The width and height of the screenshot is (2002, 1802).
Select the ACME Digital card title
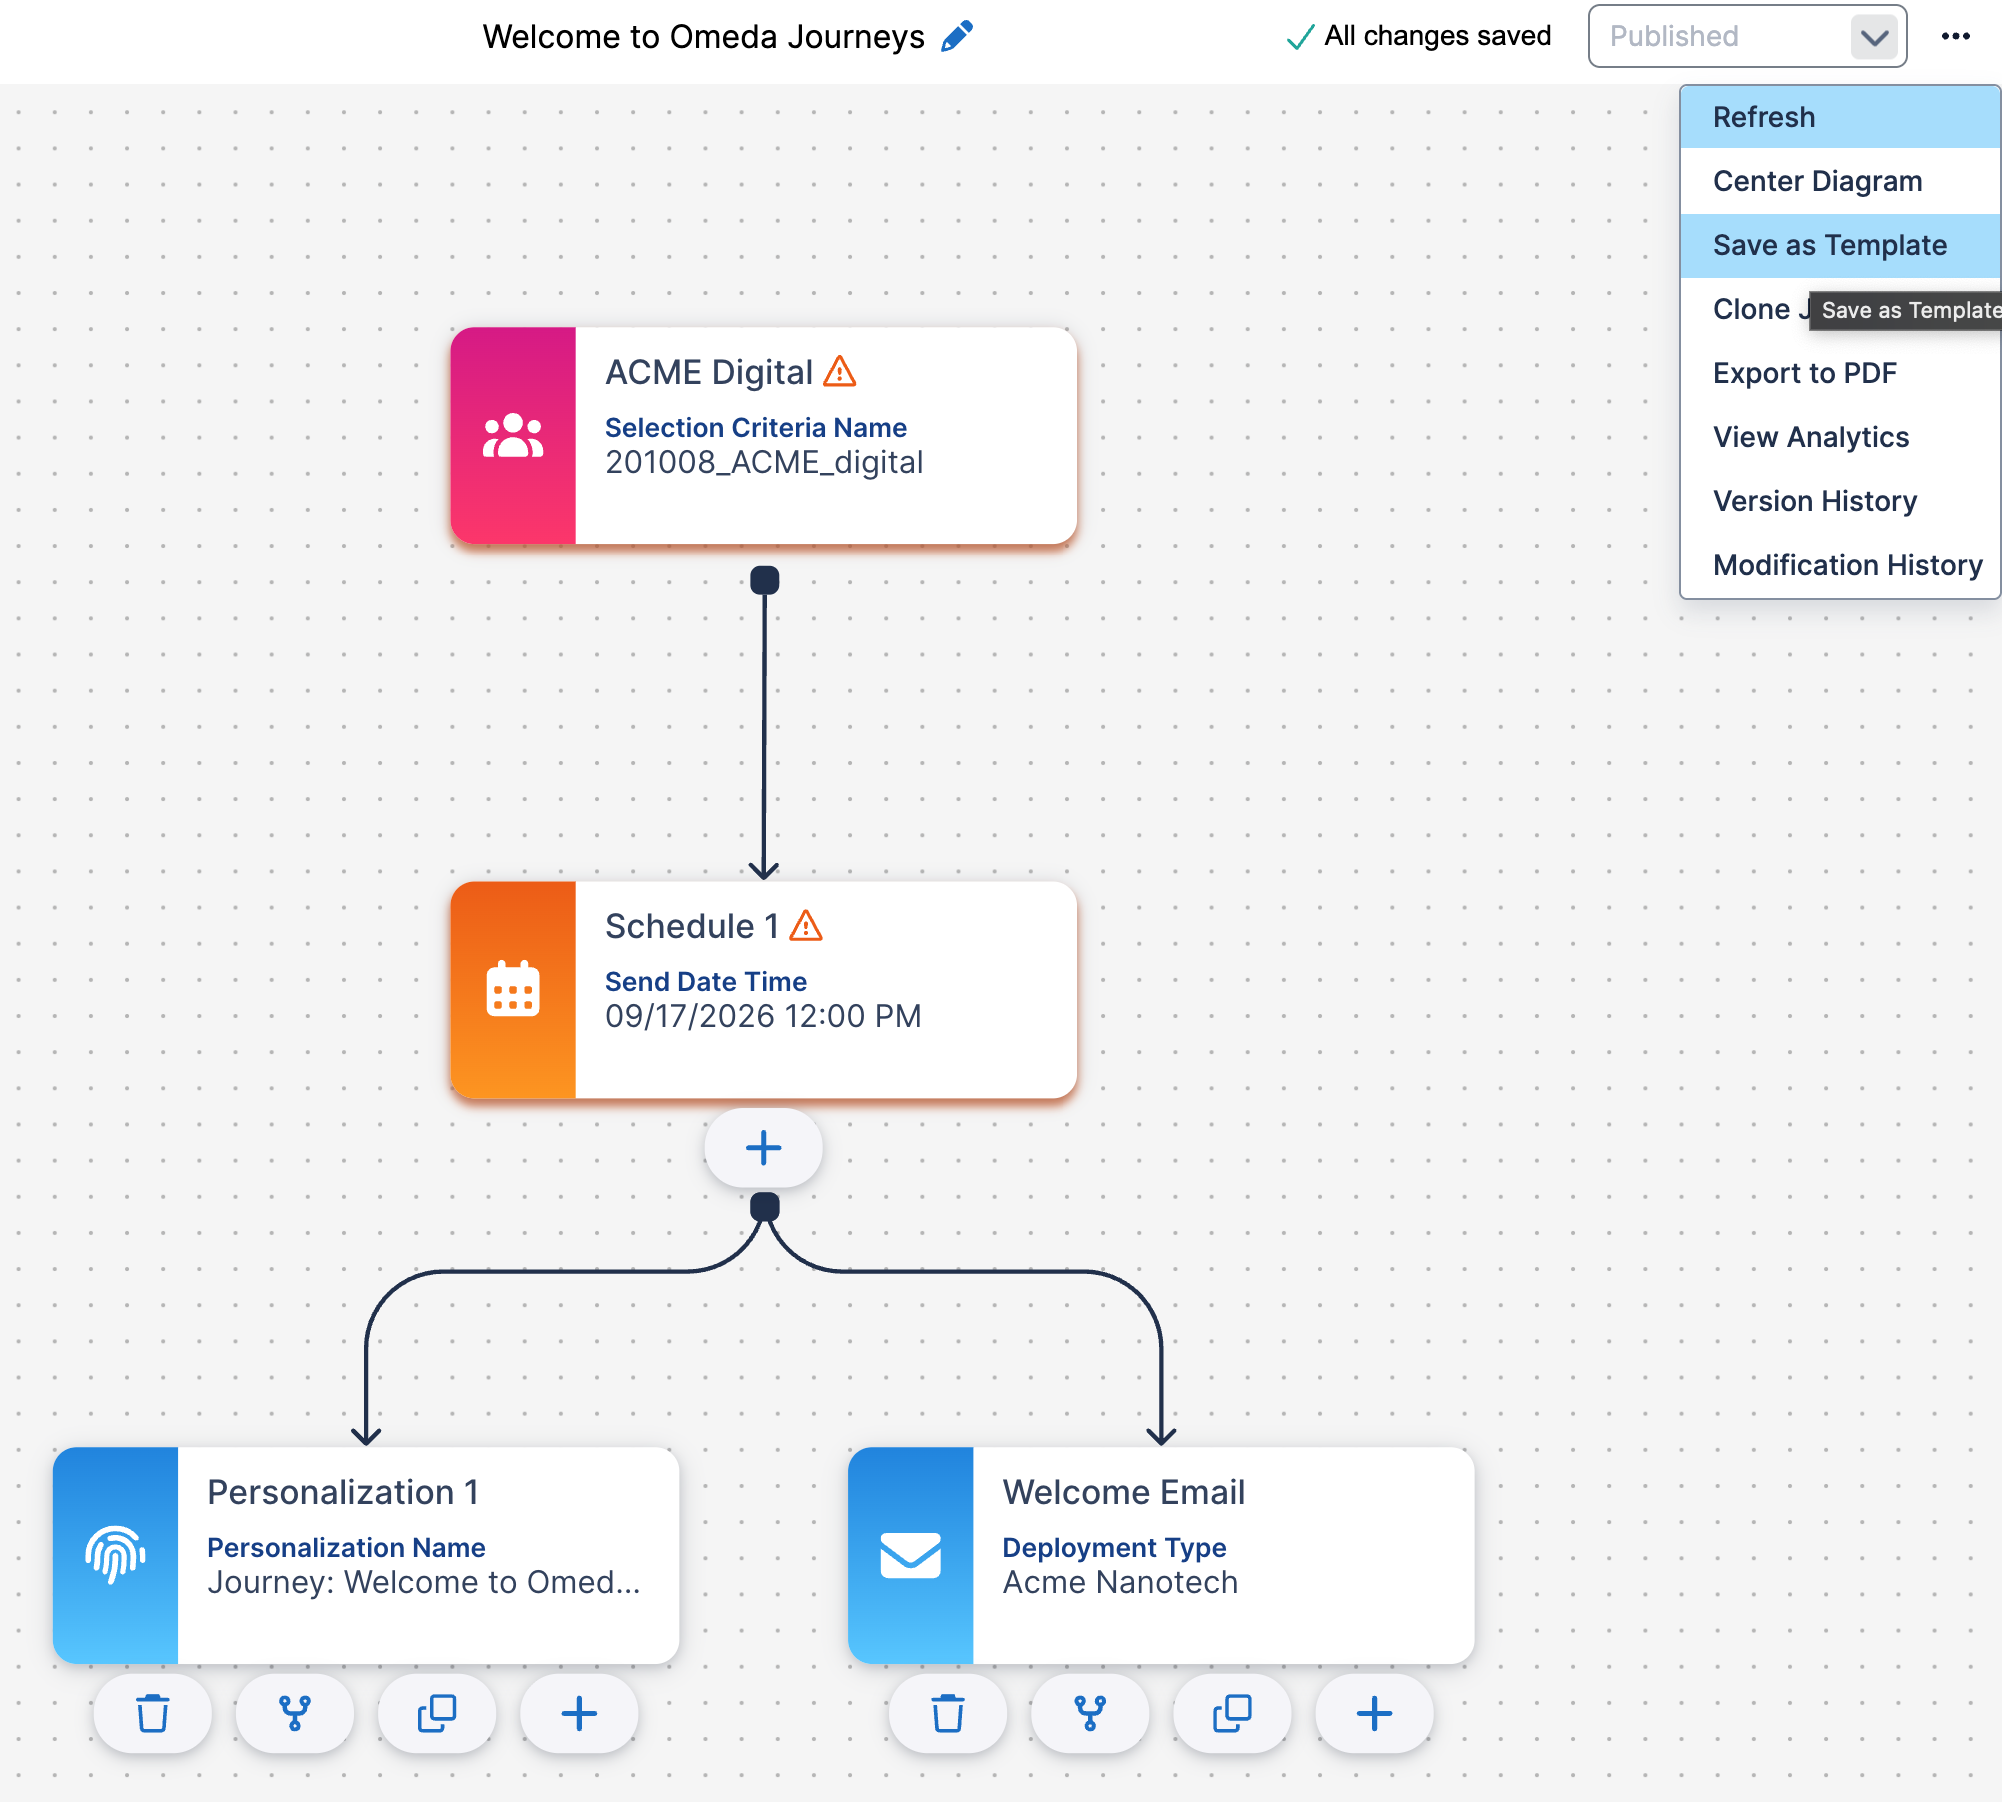(x=709, y=372)
